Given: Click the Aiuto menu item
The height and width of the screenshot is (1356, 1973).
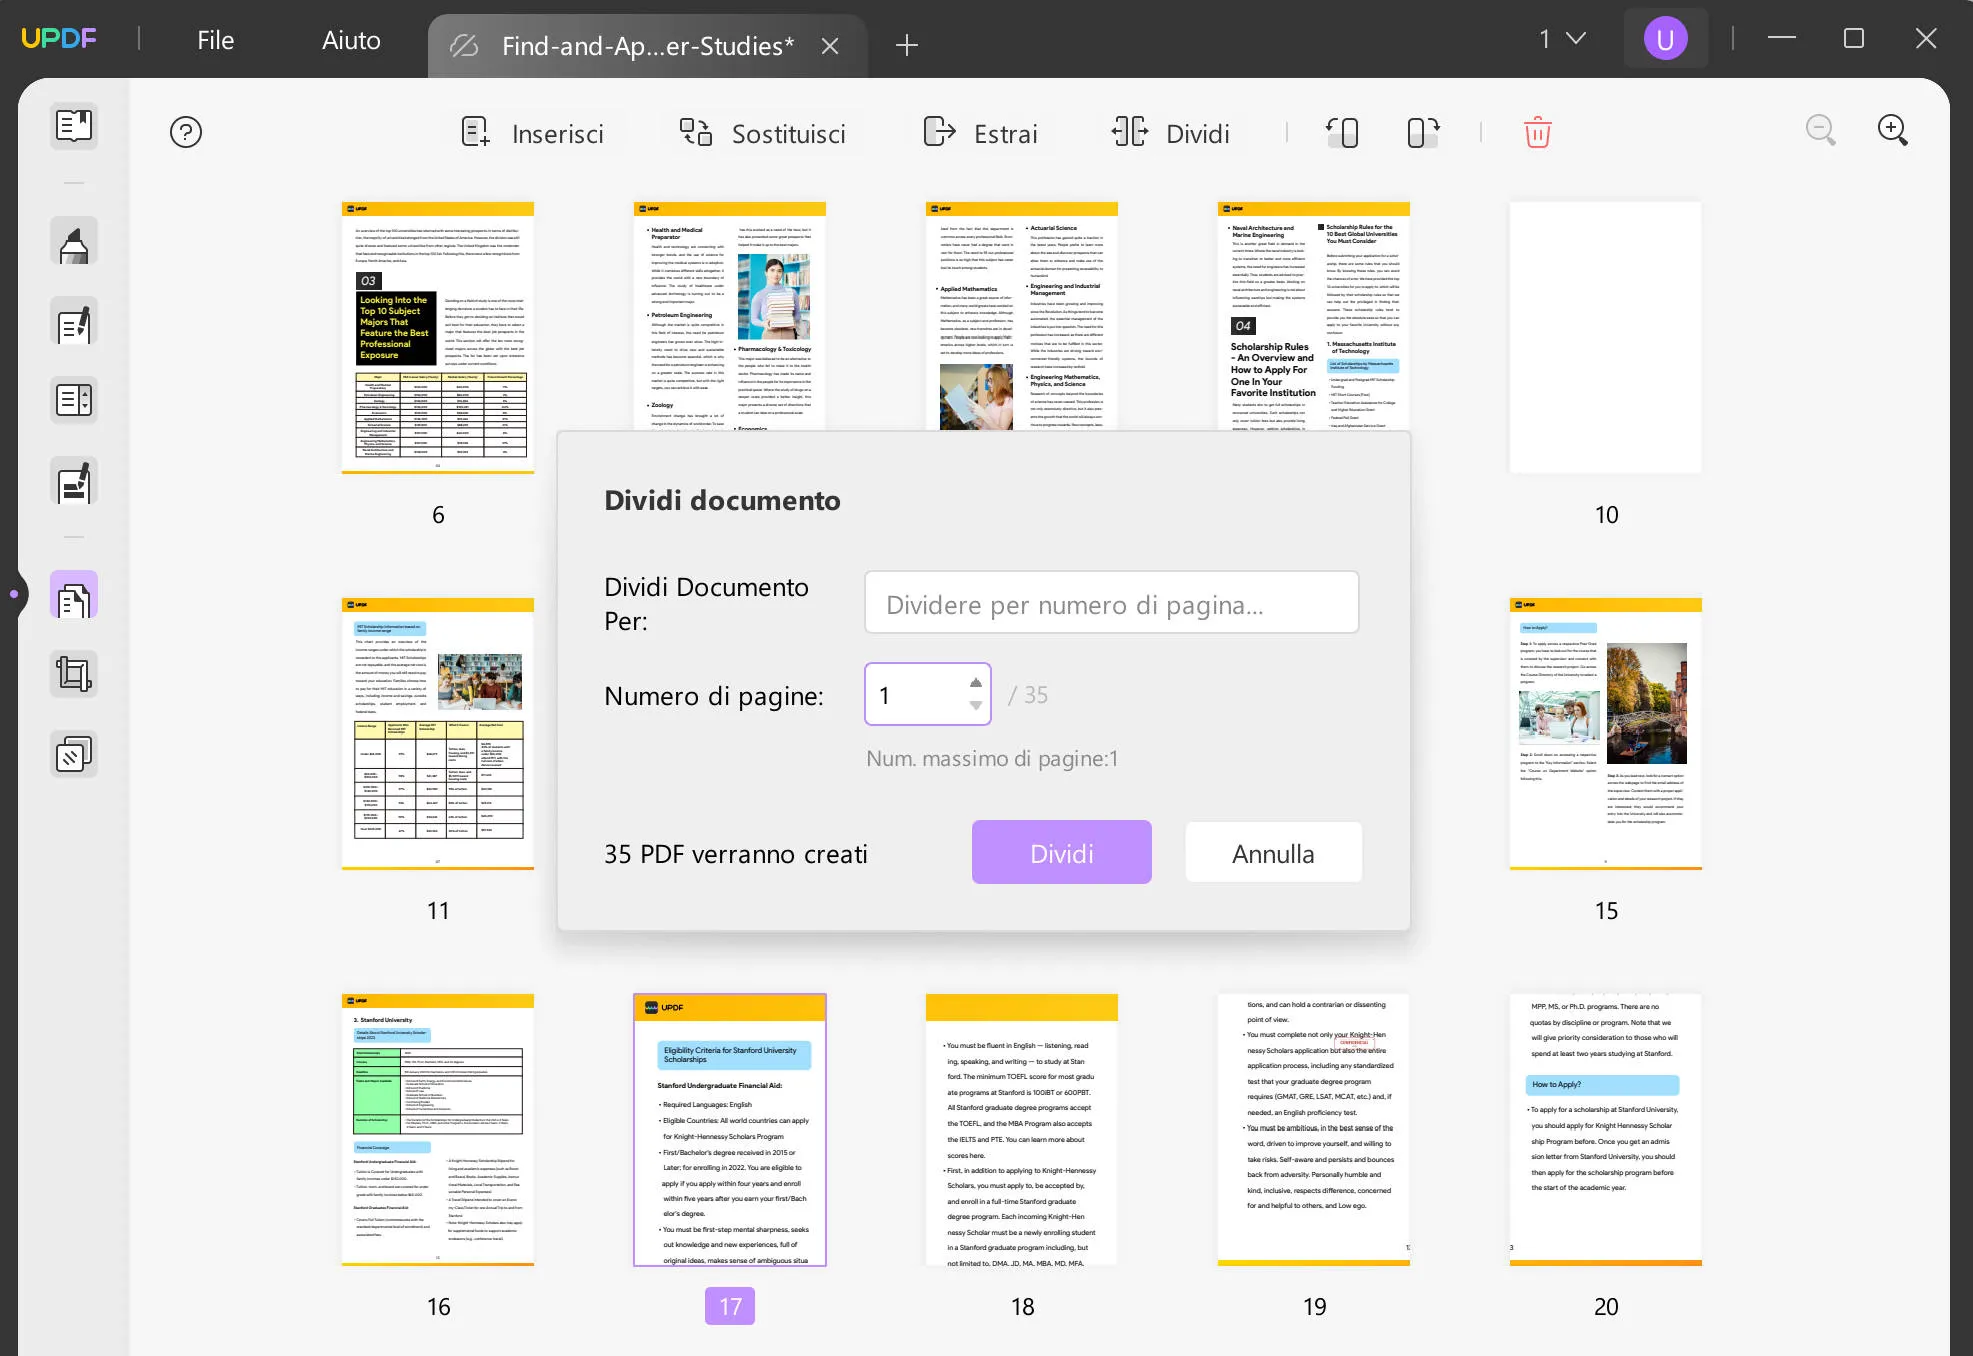Looking at the screenshot, I should pyautogui.click(x=351, y=39).
